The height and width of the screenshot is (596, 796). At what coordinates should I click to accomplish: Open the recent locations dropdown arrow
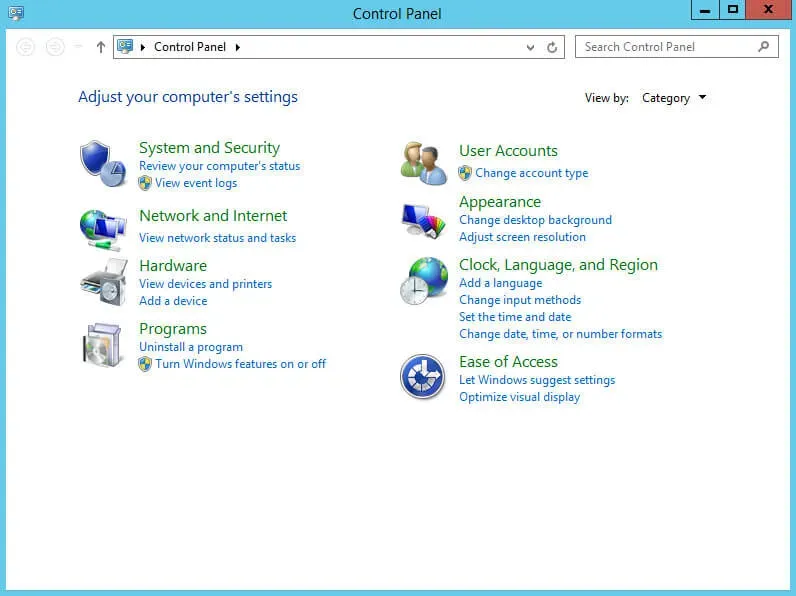[x=78, y=47]
